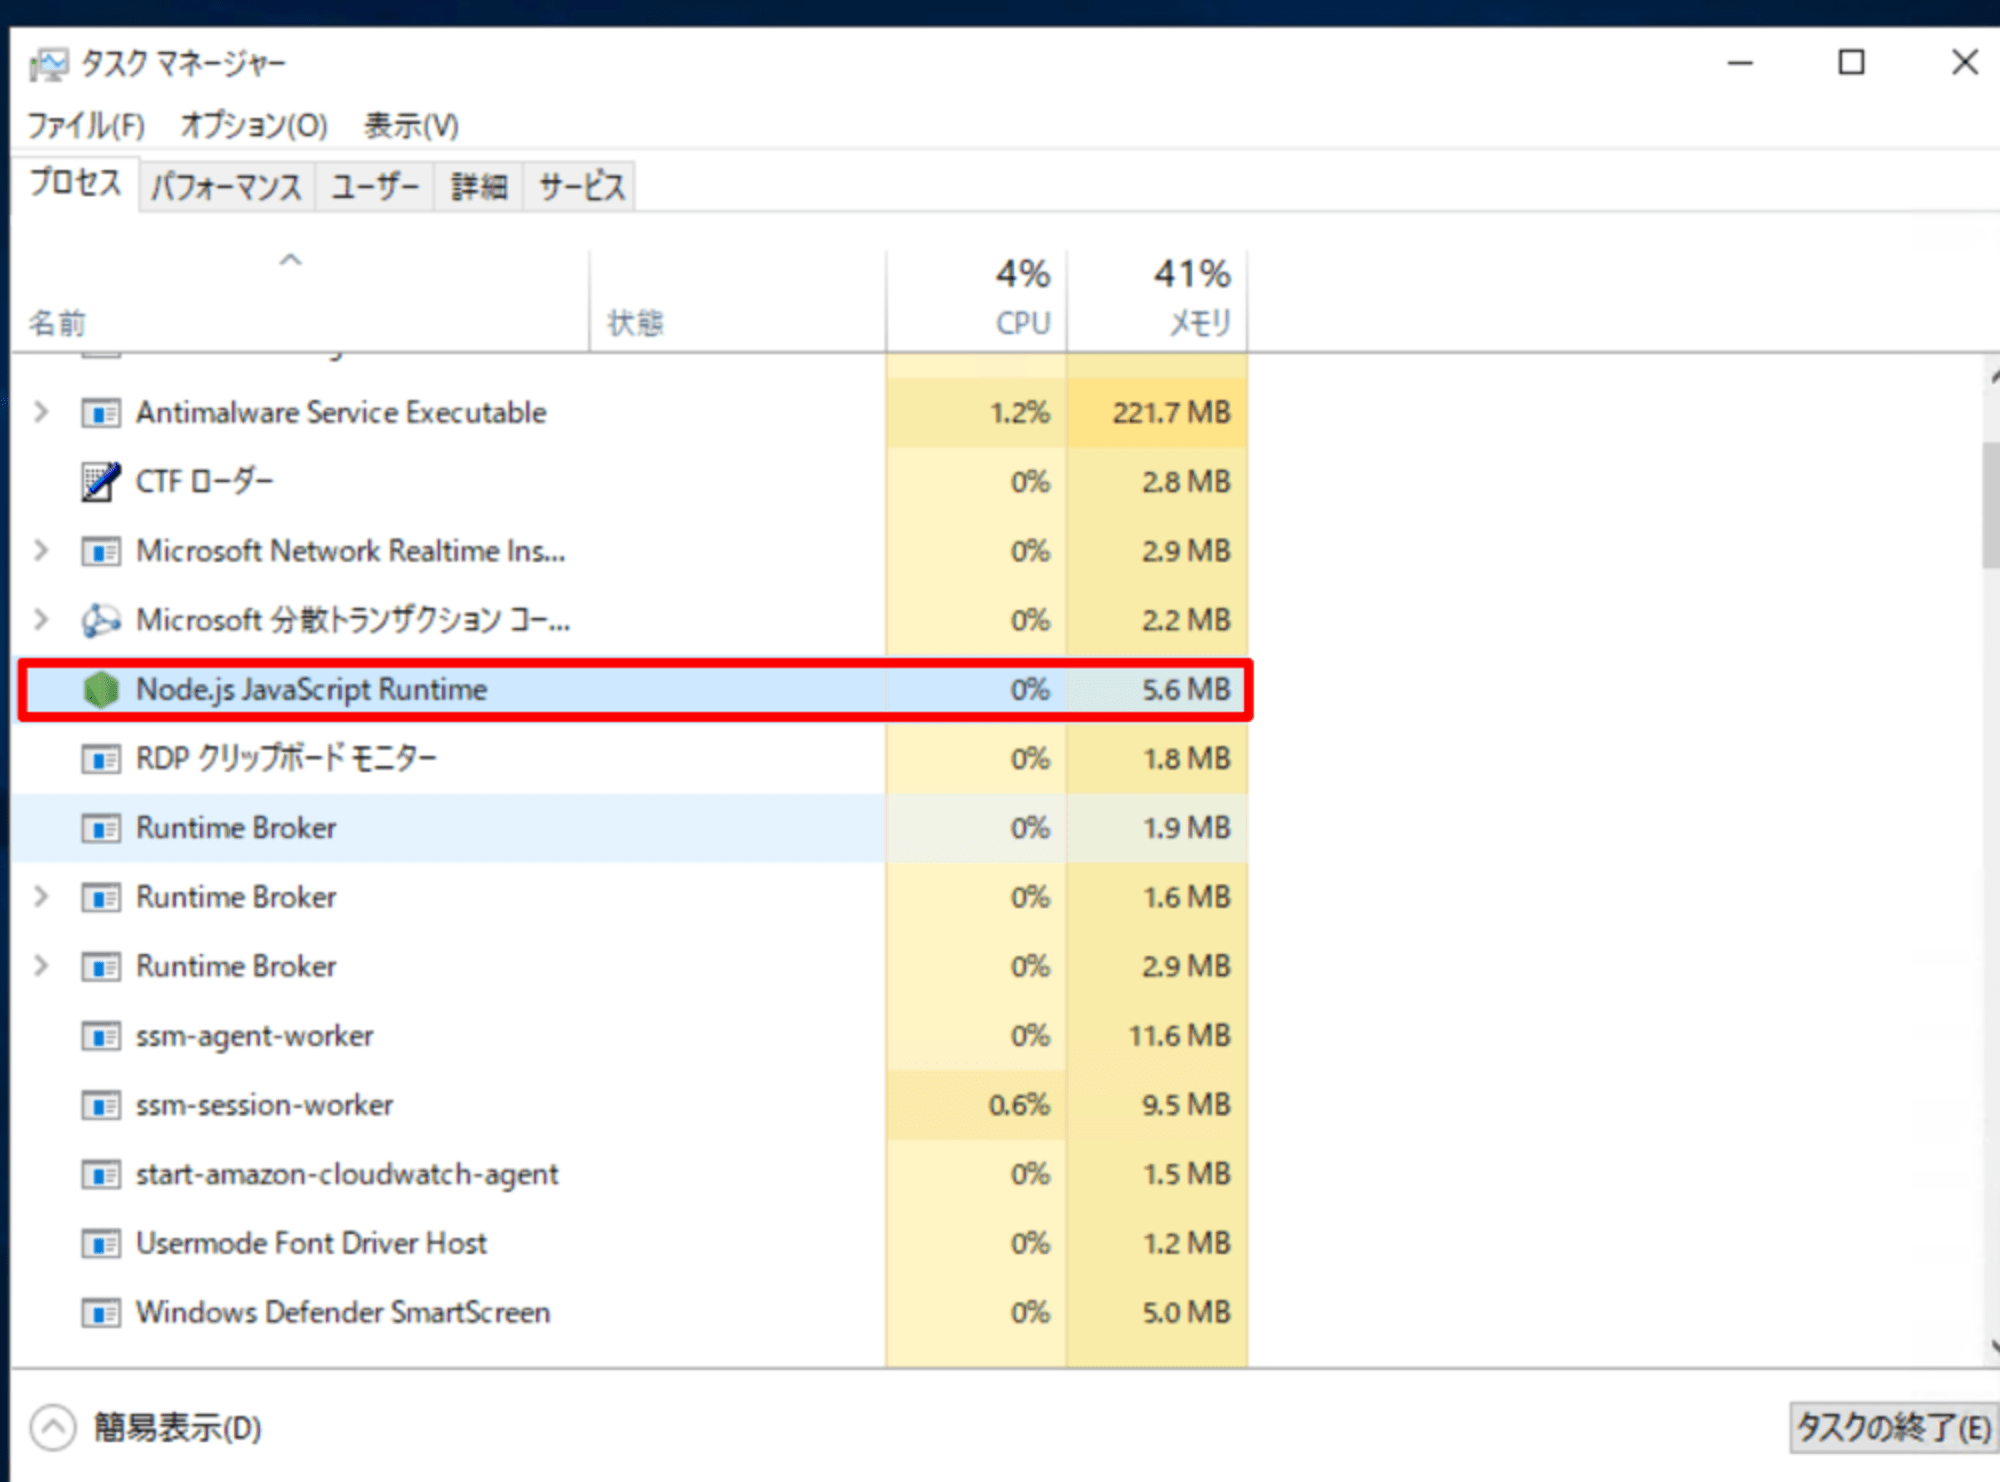Click the RDP クリップボード モニター icon
Viewport: 2000px width, 1482px height.
[x=101, y=759]
